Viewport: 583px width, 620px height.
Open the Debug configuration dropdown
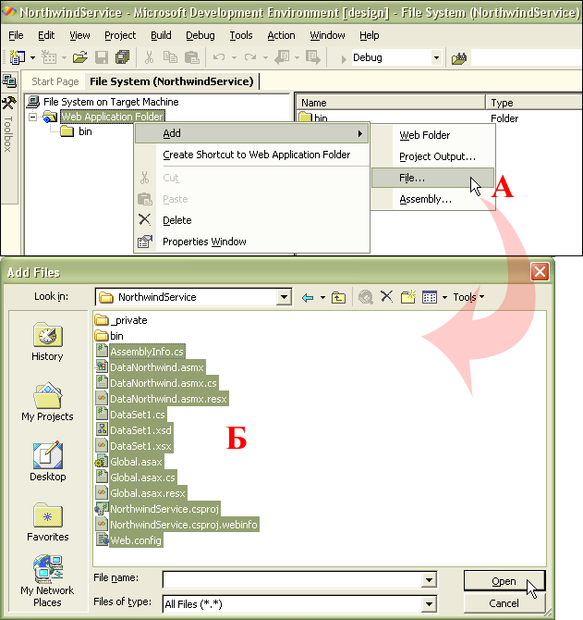[x=436, y=58]
